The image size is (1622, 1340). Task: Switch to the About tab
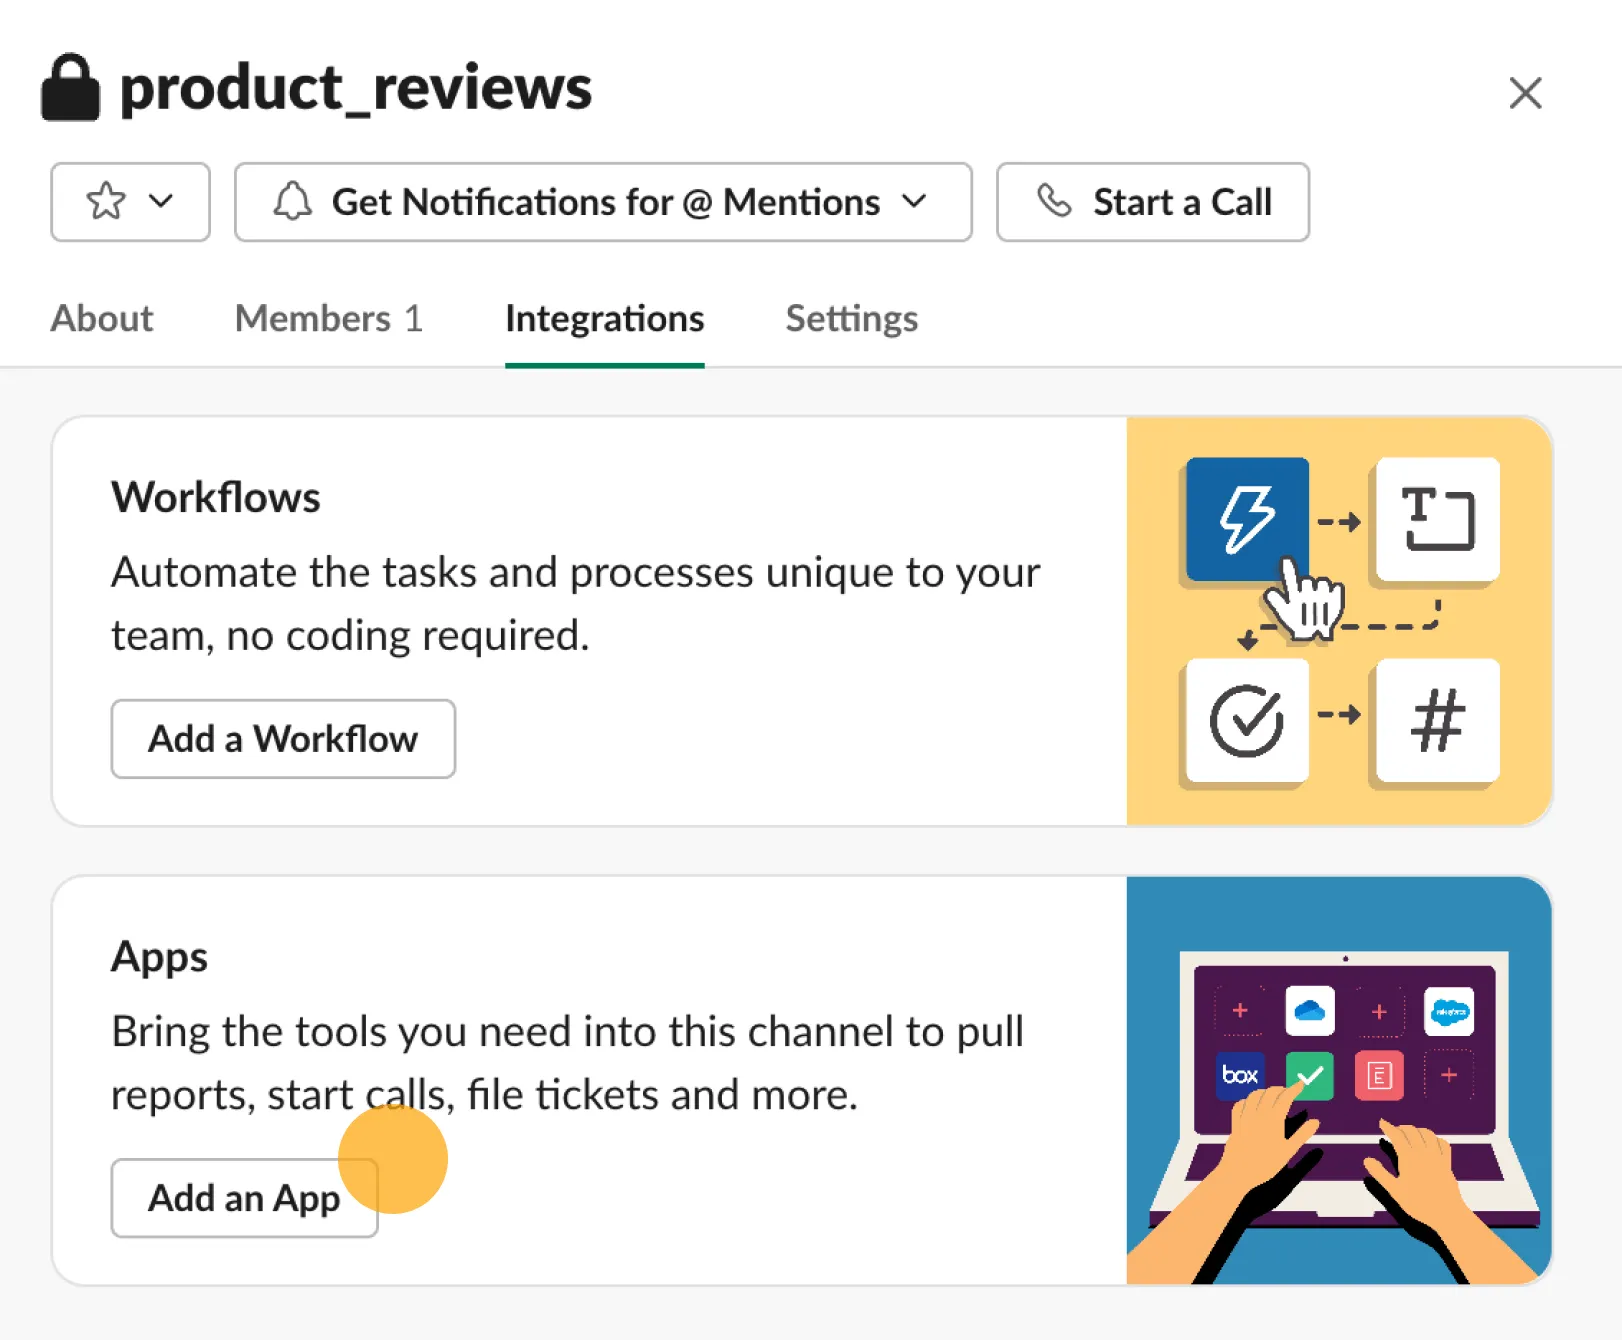tap(102, 318)
